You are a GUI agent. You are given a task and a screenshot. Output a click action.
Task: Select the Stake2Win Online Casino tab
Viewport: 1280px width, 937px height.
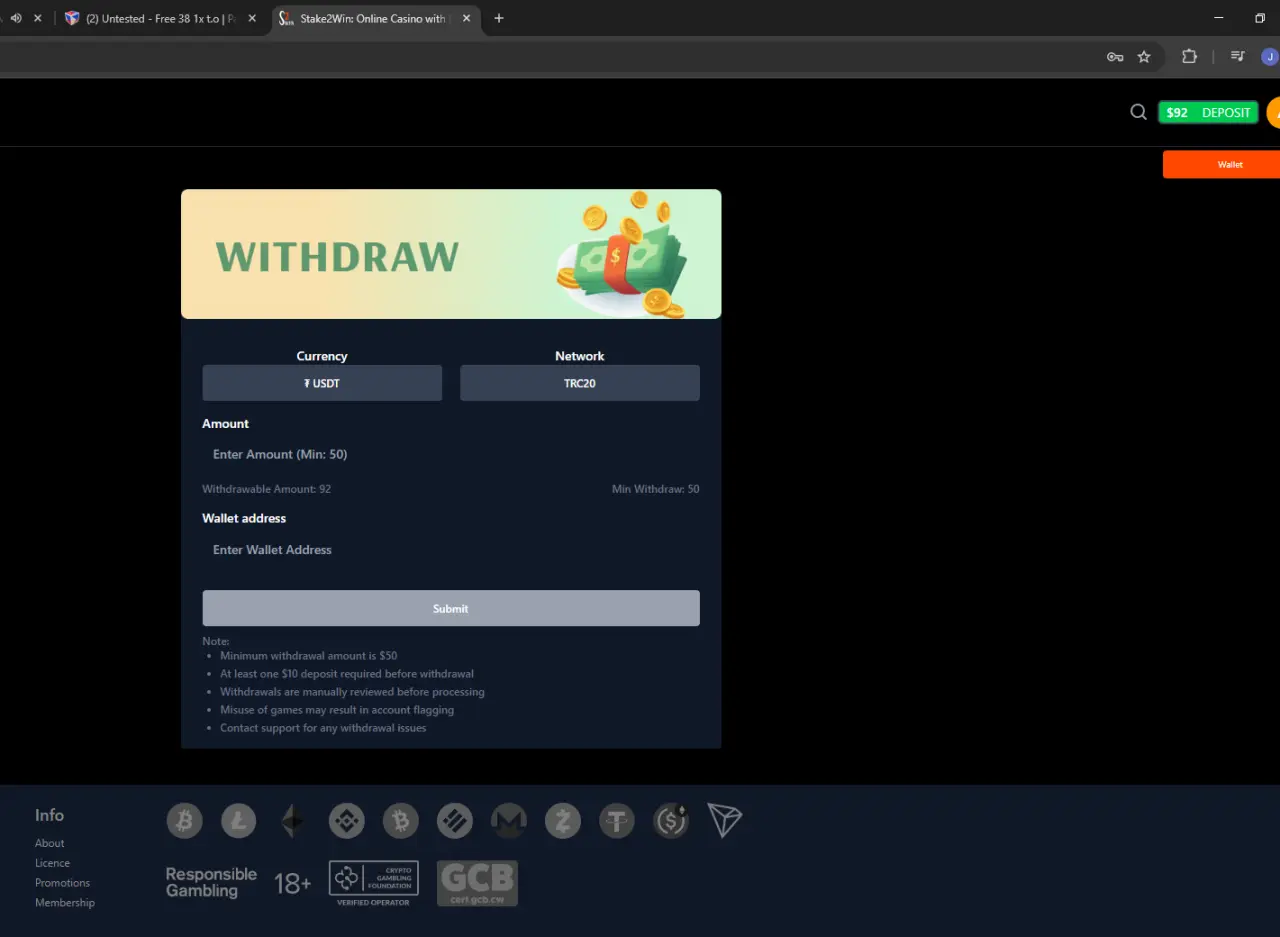[377, 18]
